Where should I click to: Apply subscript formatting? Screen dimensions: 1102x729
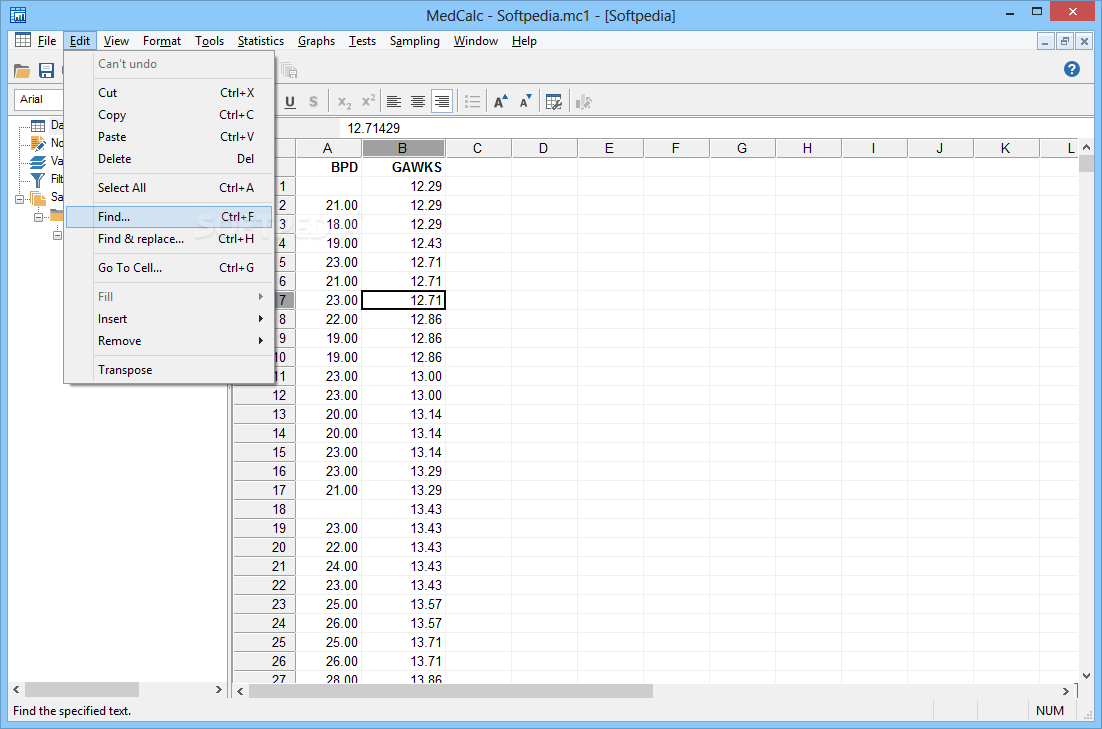[x=344, y=102]
